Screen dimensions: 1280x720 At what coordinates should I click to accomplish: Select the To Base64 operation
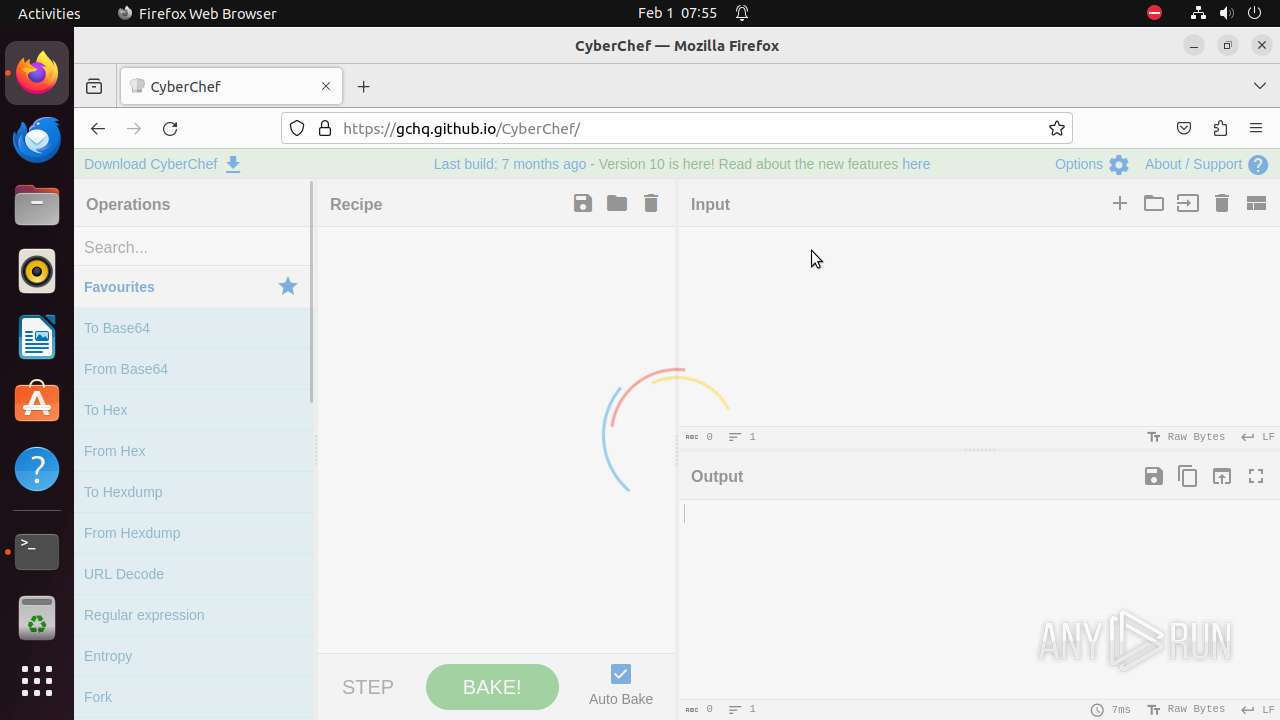193,328
